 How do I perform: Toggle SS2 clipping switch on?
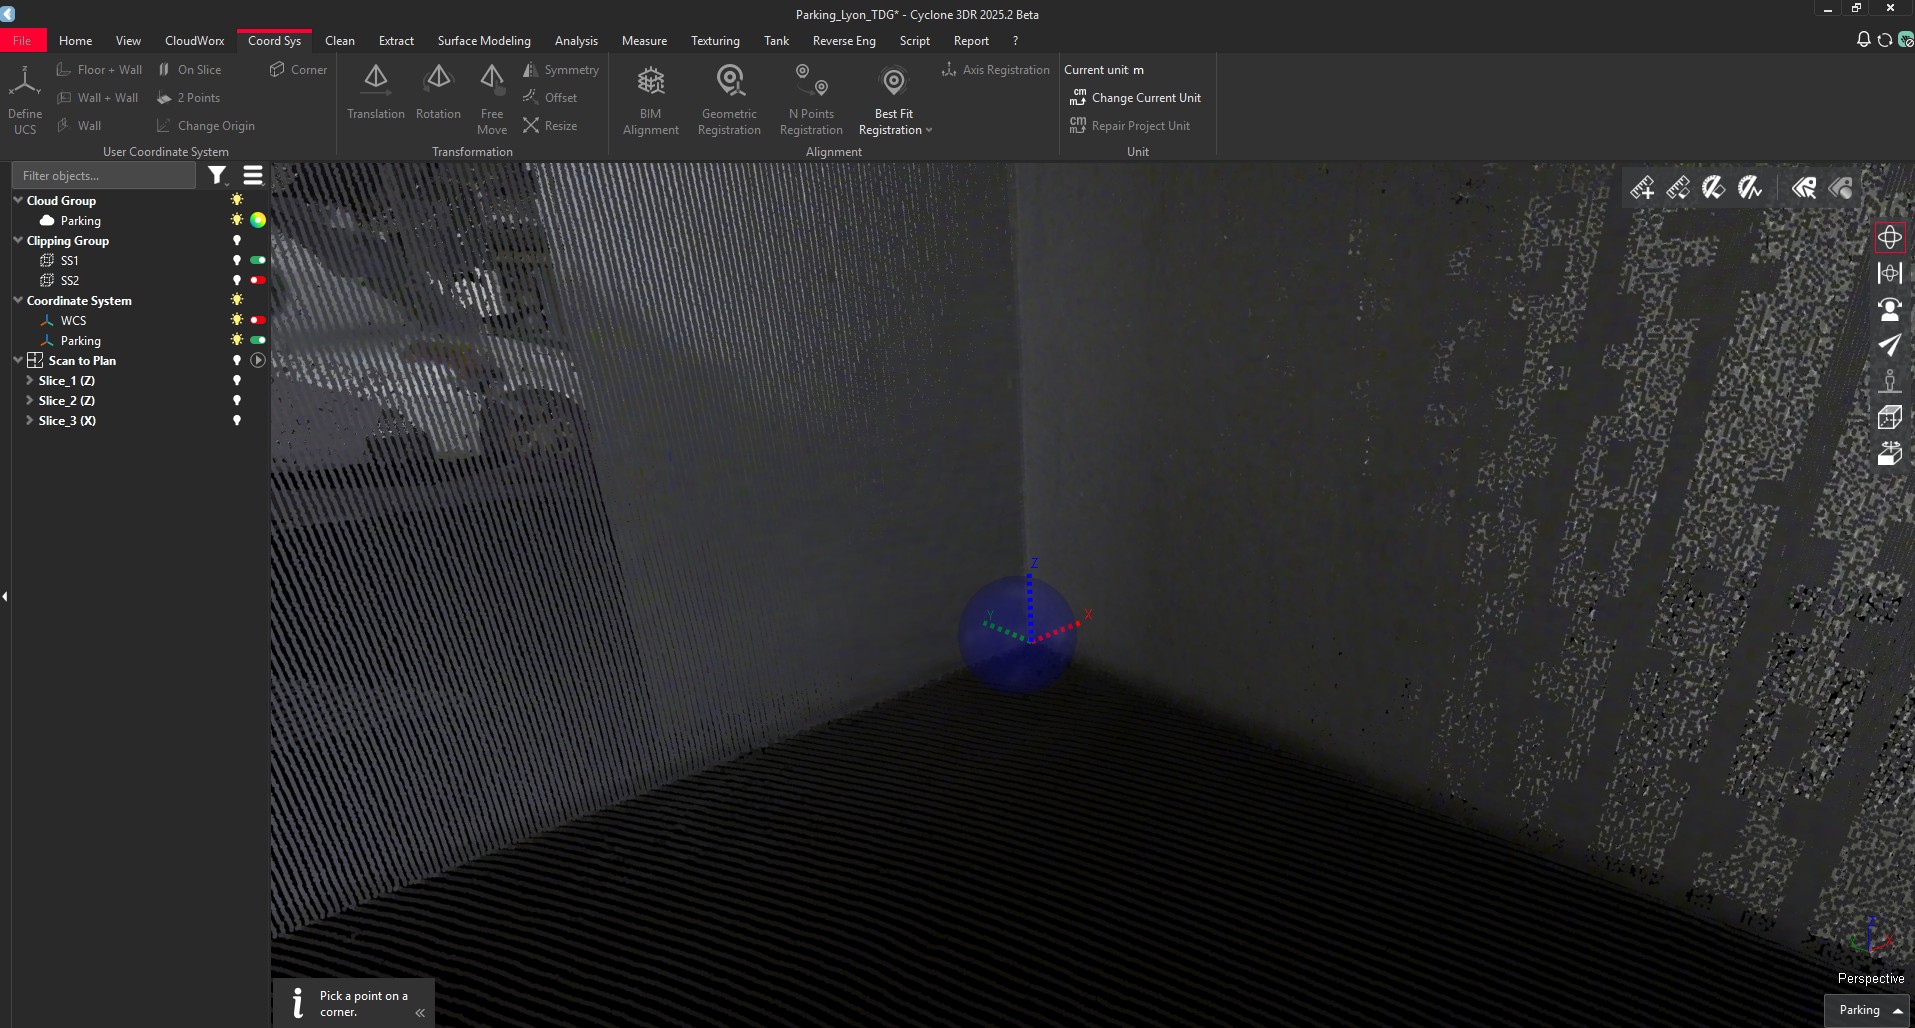tap(257, 280)
